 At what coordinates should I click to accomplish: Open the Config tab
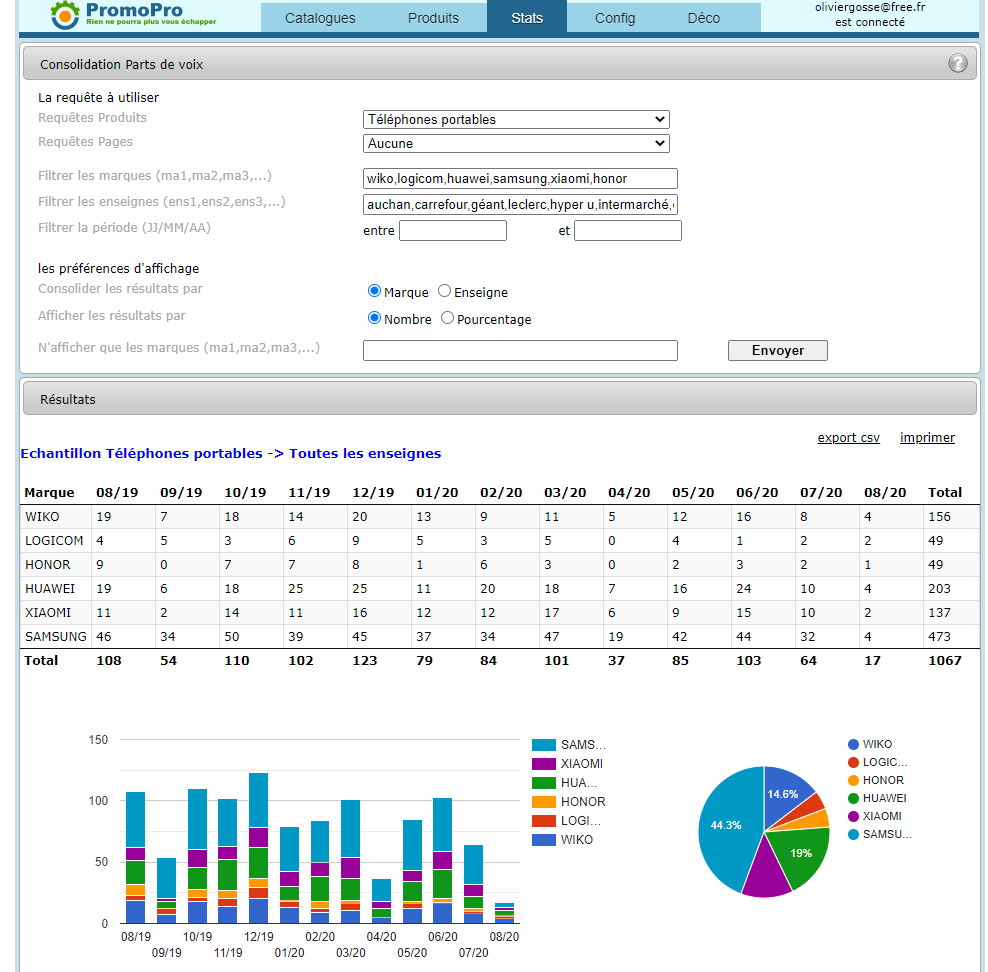click(614, 18)
